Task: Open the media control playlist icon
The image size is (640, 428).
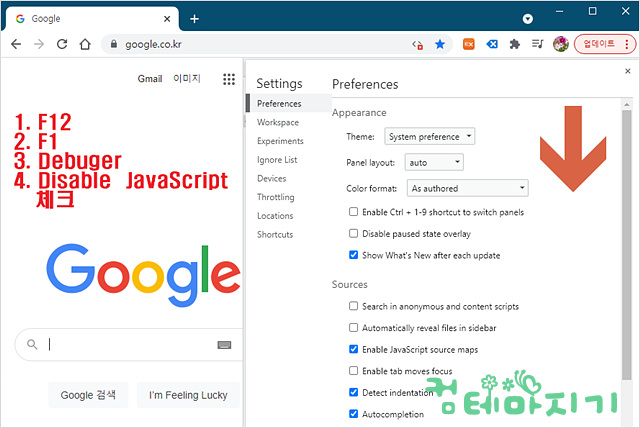Action: point(538,44)
